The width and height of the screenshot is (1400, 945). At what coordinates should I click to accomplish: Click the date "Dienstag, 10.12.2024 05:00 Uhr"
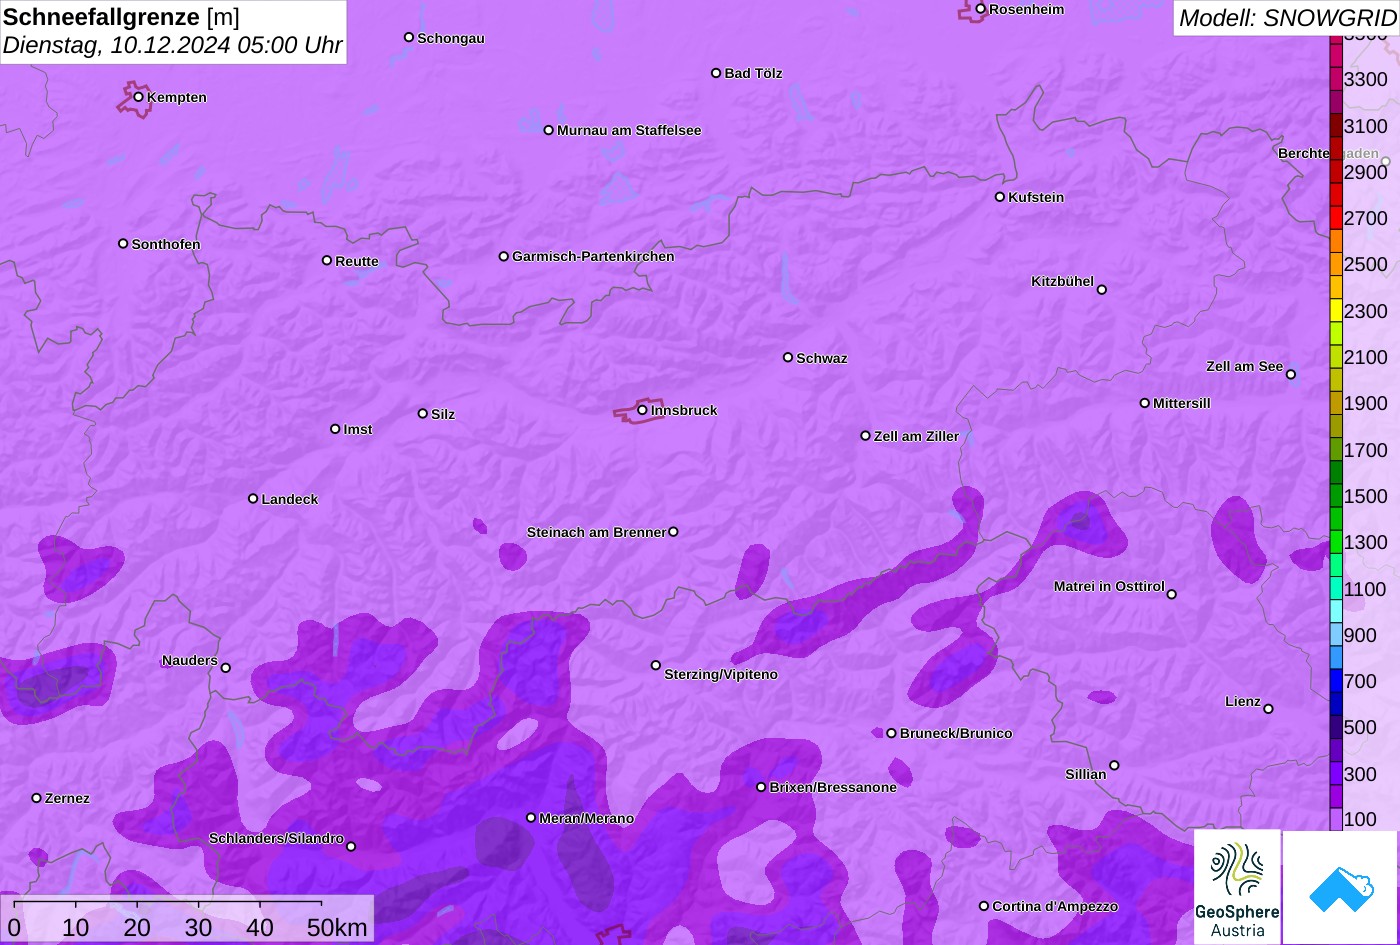click(x=172, y=45)
